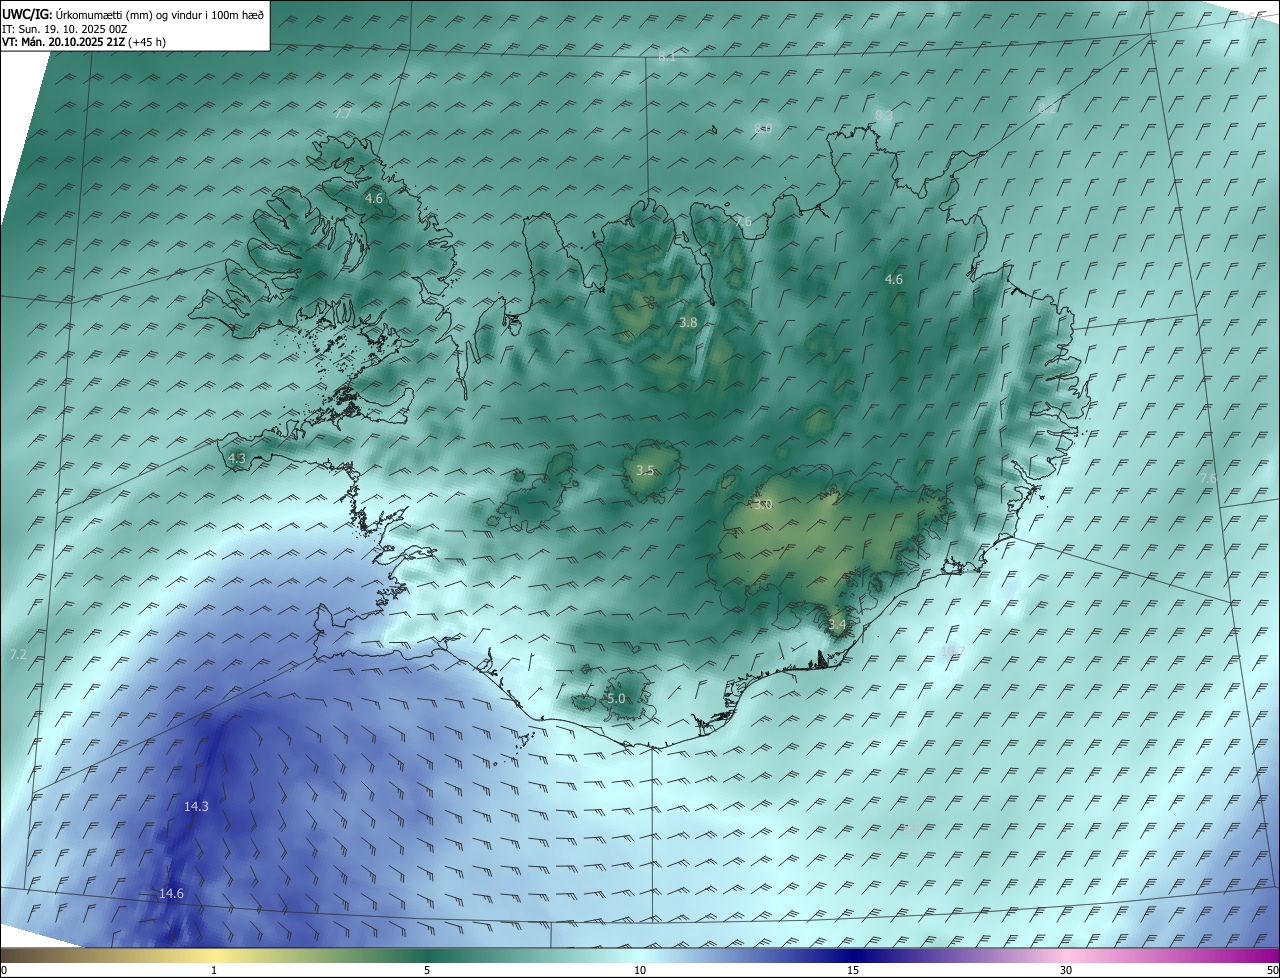The width and height of the screenshot is (1280, 978).
Task: Click the '1' tick on the color scale
Action: [214, 970]
